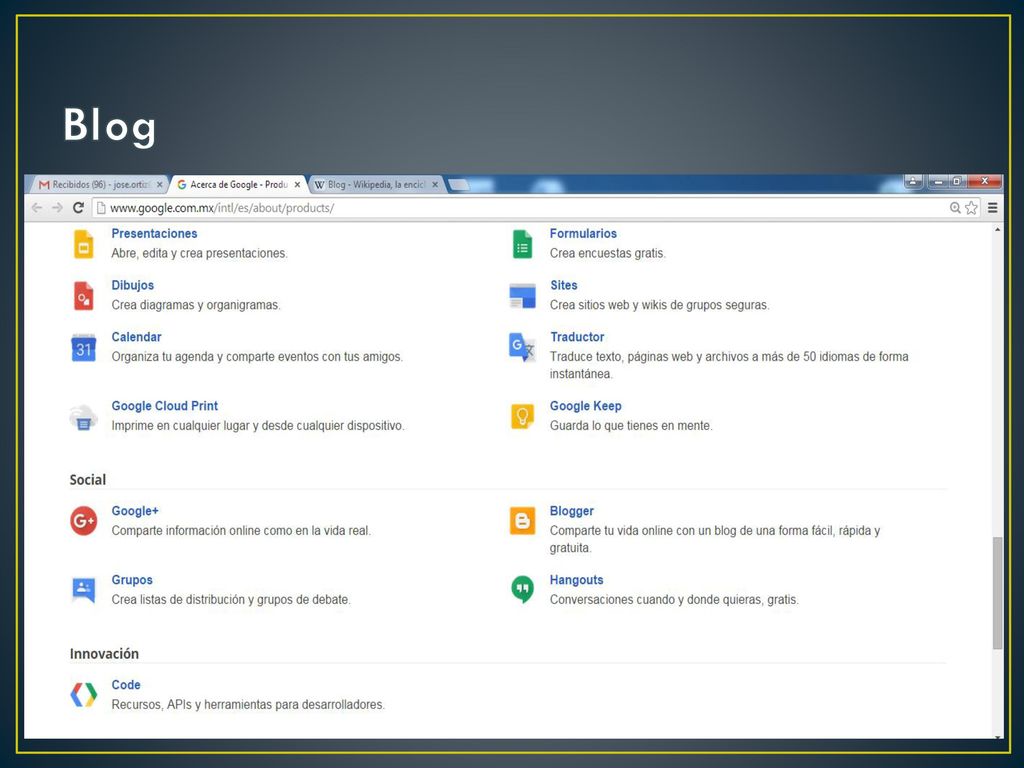
Task: Open the Blogger link
Action: pyautogui.click(x=572, y=511)
